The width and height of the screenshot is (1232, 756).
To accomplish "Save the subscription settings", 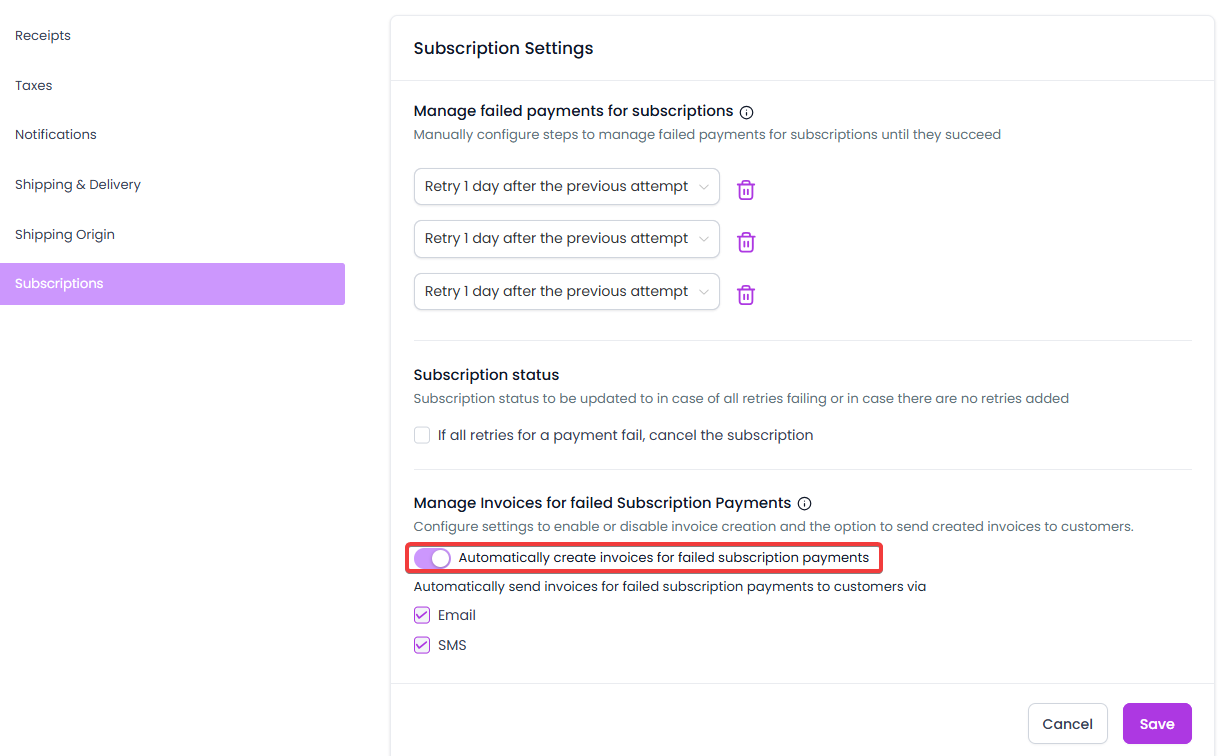I will (x=1157, y=724).
